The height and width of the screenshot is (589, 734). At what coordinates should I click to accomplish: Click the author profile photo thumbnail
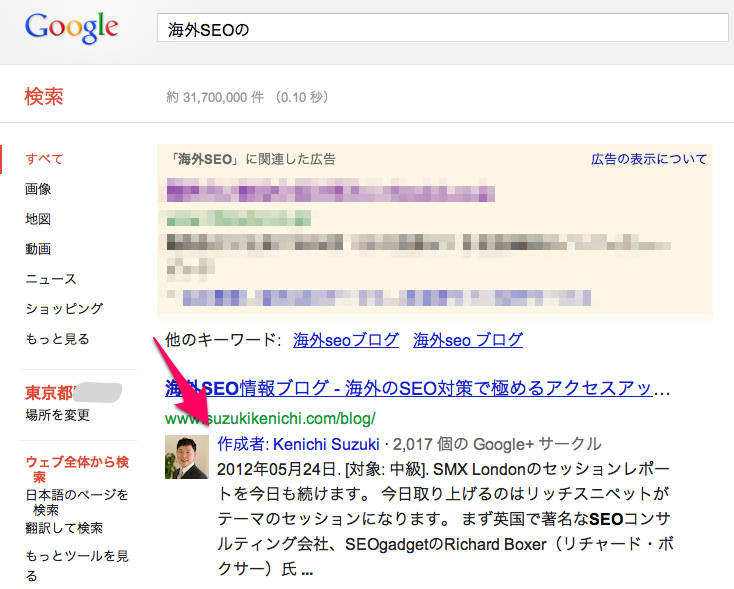[x=187, y=457]
